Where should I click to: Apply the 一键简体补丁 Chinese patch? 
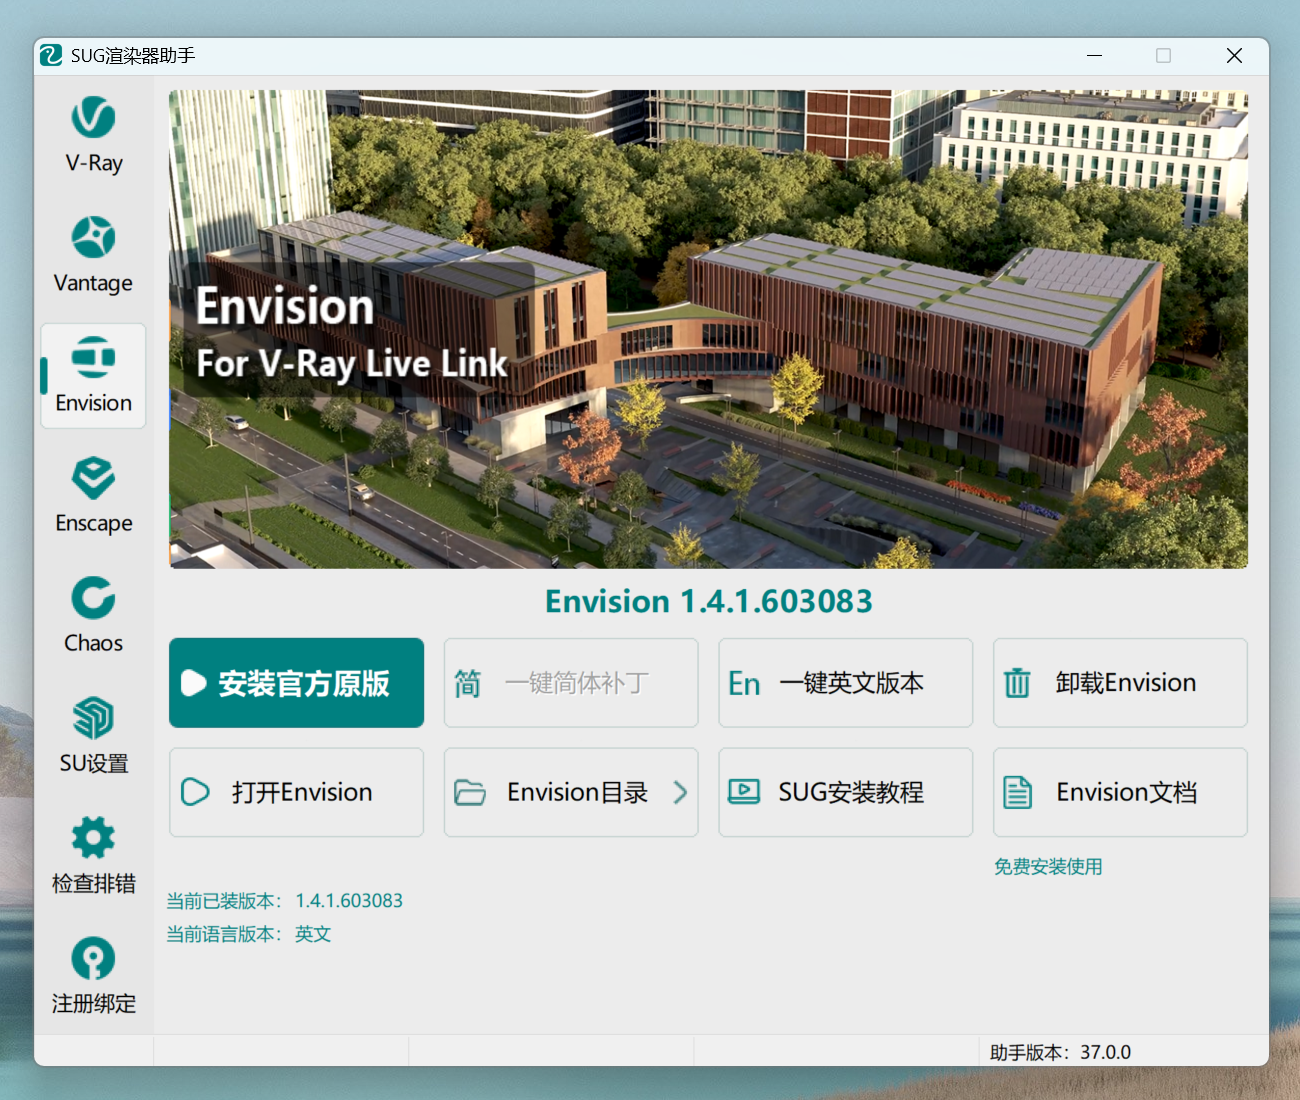(570, 683)
